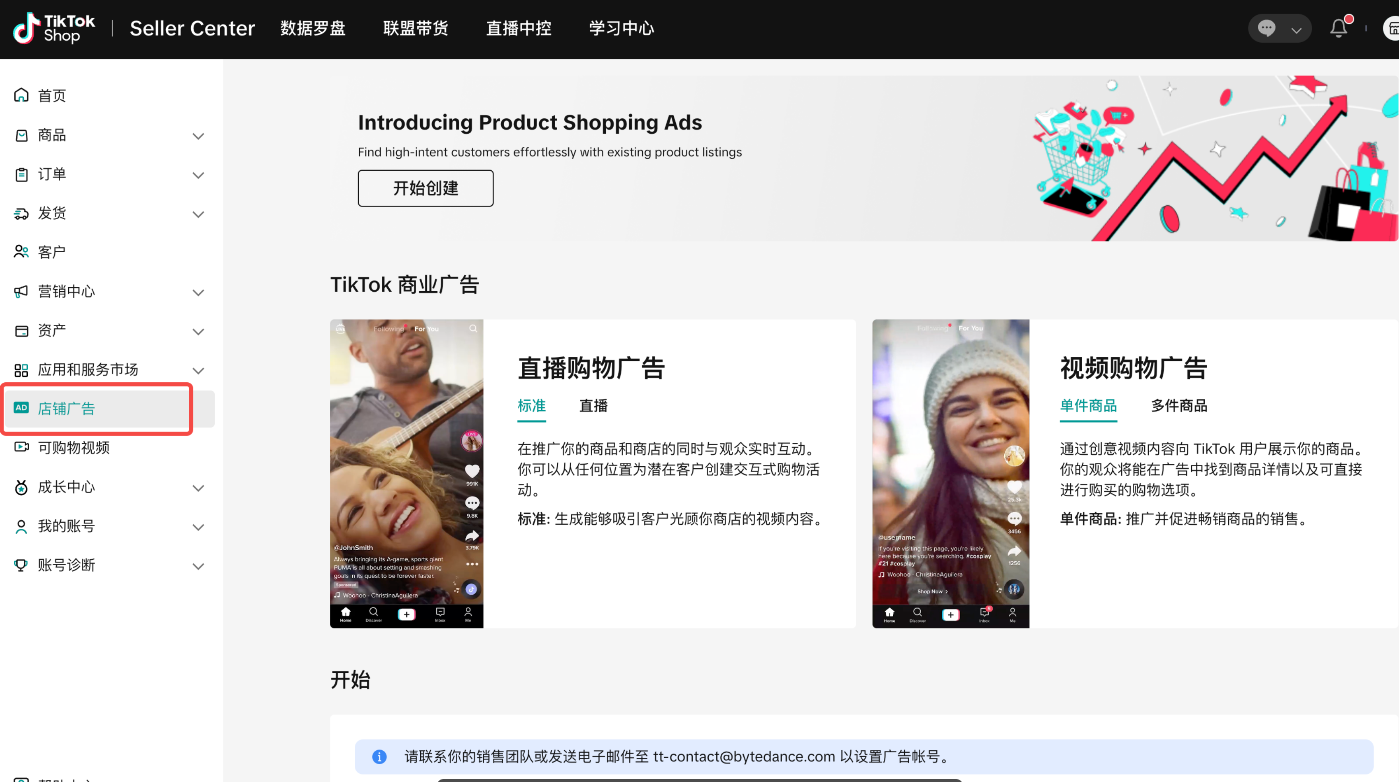Click the people icon beside 客户
The width and height of the screenshot is (1399, 782).
(21, 252)
